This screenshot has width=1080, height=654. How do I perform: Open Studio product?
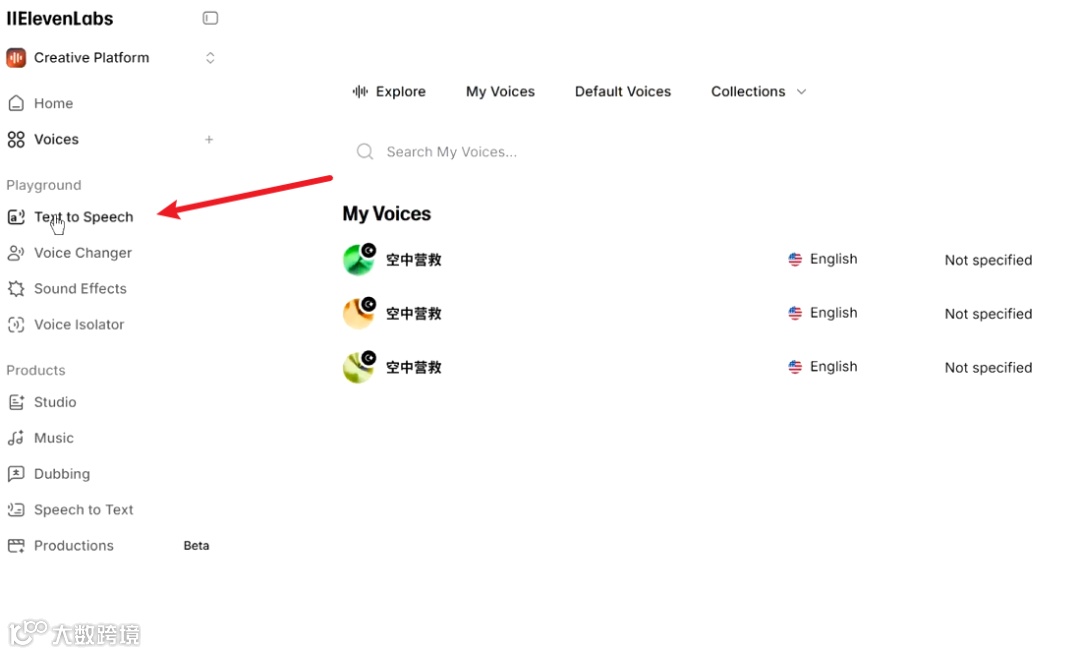(55, 403)
